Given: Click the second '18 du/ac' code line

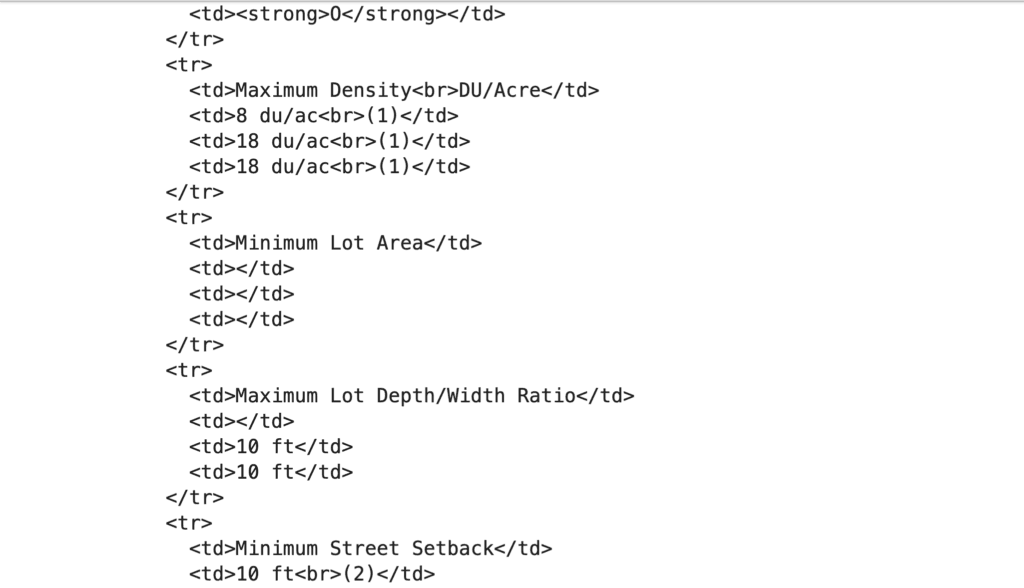Looking at the screenshot, I should [330, 167].
